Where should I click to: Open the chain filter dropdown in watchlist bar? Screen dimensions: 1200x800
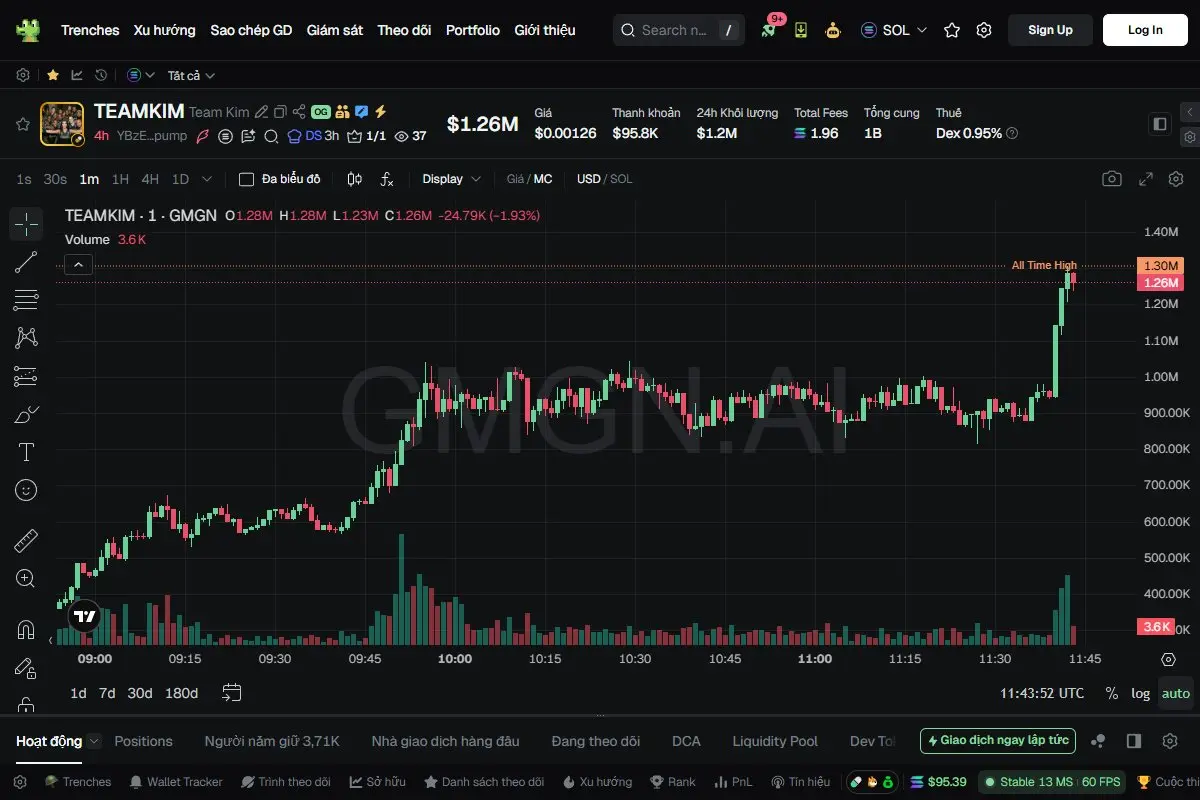tap(141, 75)
